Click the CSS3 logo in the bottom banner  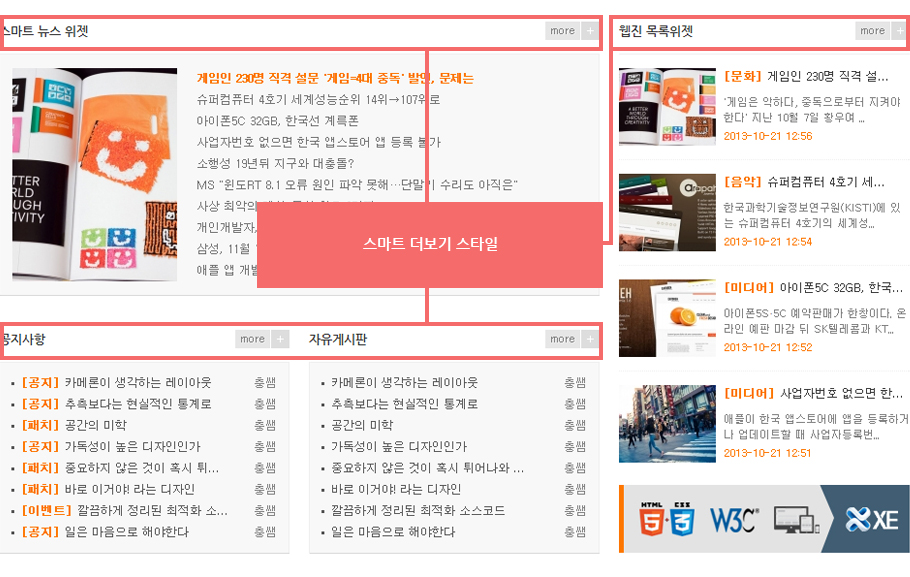(x=682, y=519)
